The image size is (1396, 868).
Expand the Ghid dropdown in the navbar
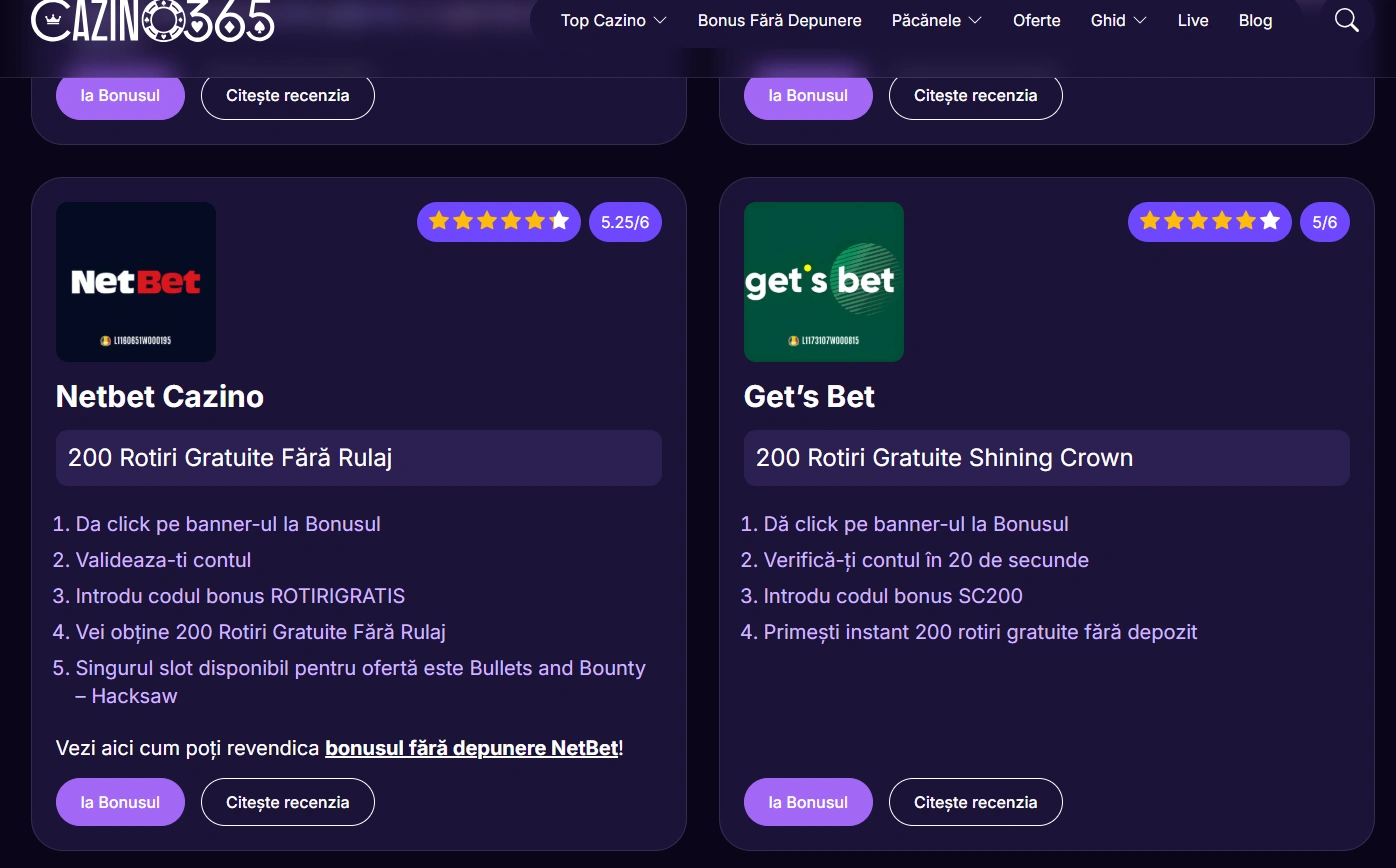1117,20
